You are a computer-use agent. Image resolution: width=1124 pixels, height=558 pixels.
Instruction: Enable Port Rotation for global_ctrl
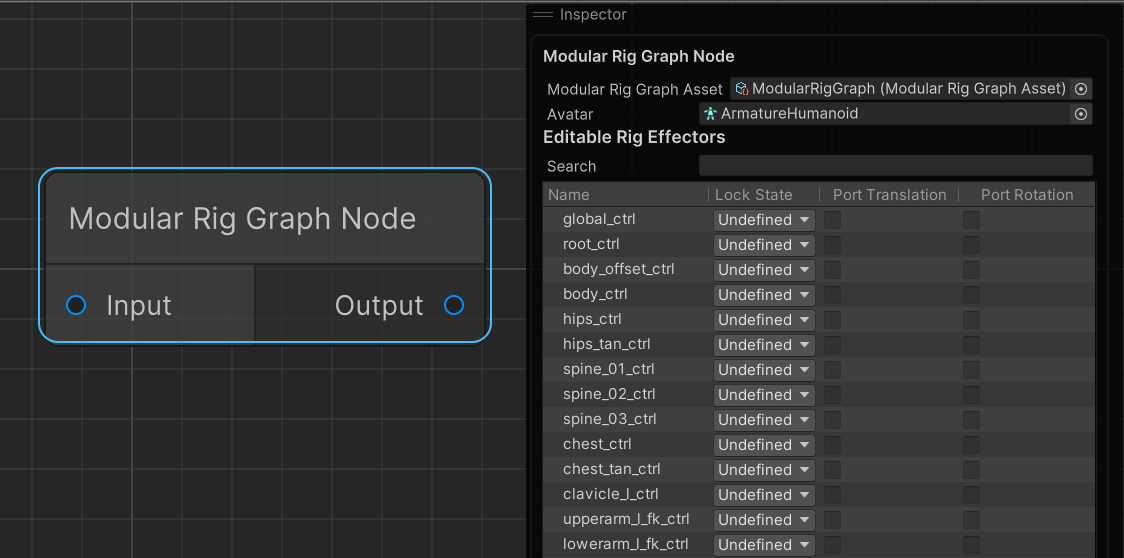click(x=971, y=219)
